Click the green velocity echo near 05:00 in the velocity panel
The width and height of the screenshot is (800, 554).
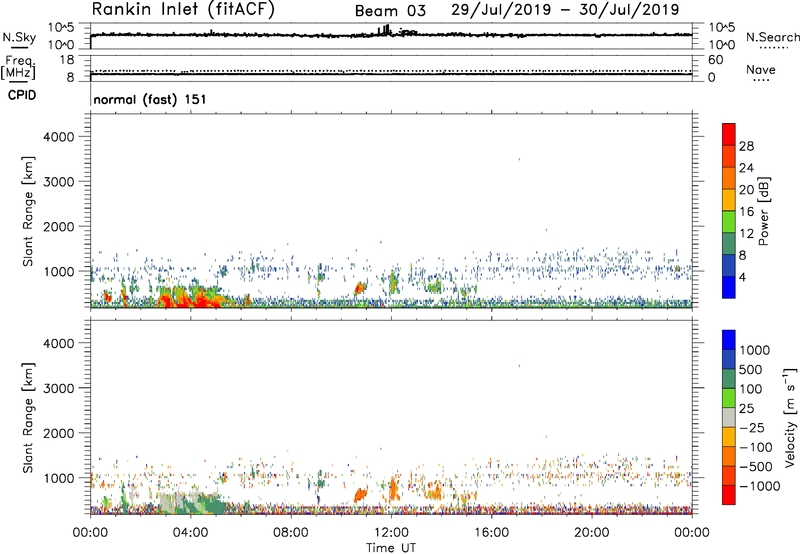pos(214,505)
